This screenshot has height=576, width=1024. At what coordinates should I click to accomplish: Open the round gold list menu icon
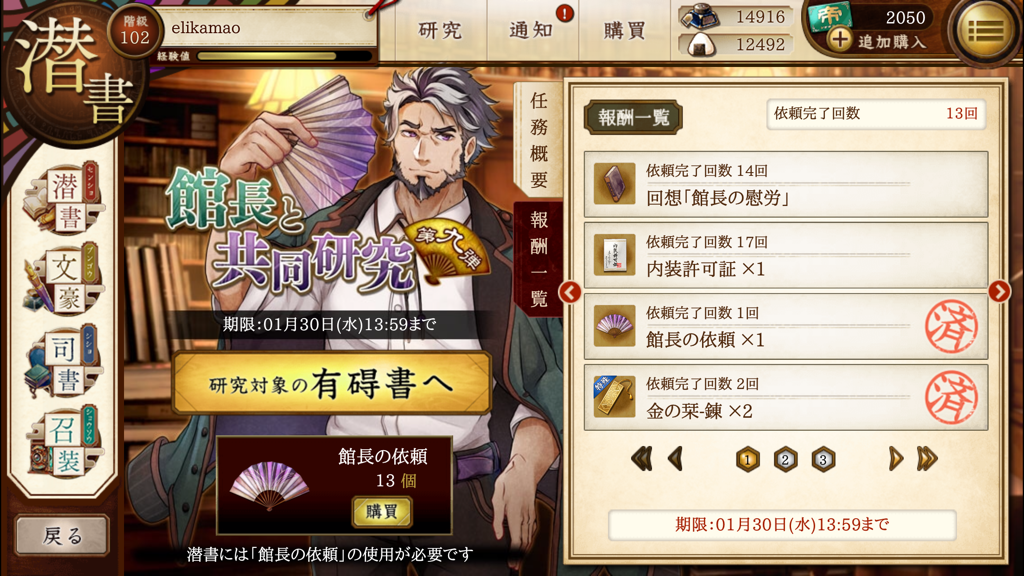tap(985, 29)
